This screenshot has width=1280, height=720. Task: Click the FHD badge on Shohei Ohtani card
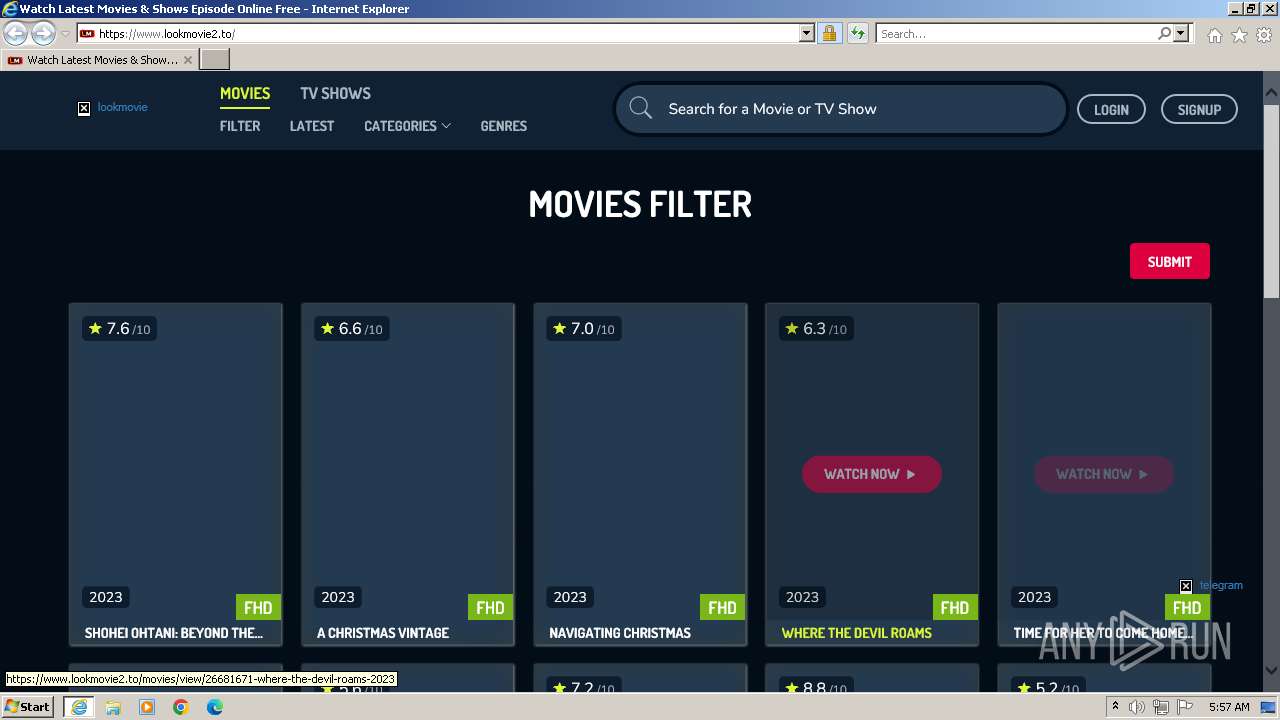pos(258,607)
